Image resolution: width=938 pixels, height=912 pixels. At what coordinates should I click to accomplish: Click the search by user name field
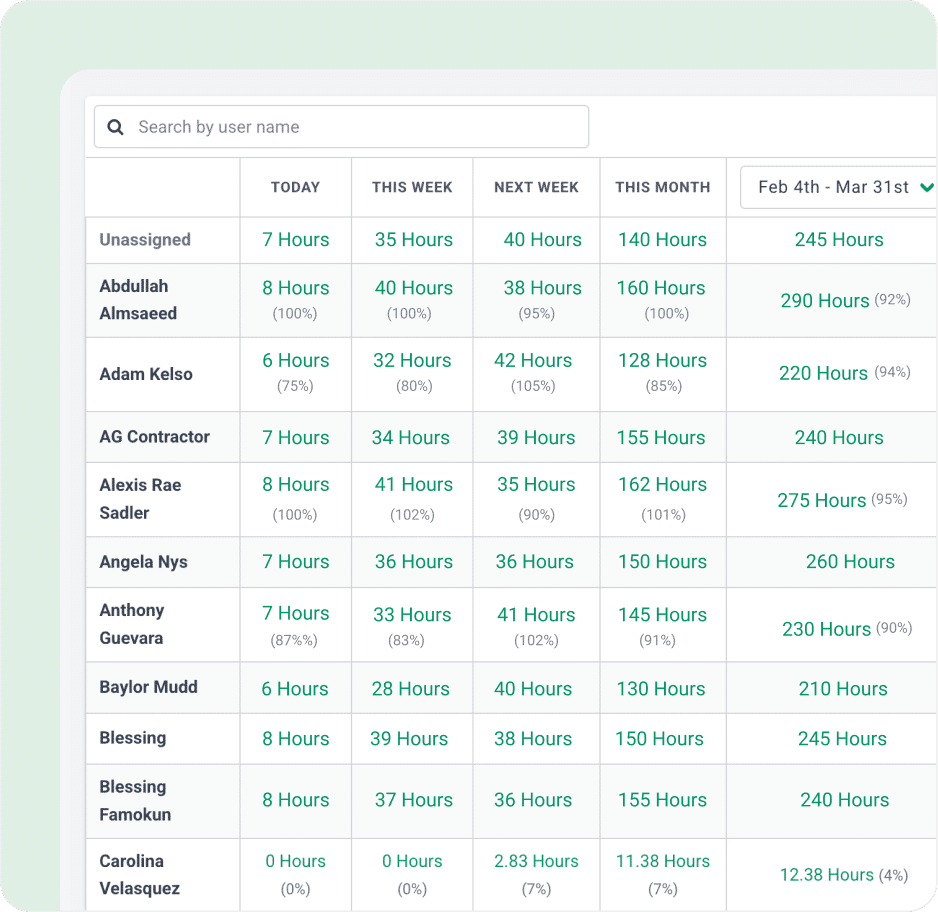click(x=340, y=126)
